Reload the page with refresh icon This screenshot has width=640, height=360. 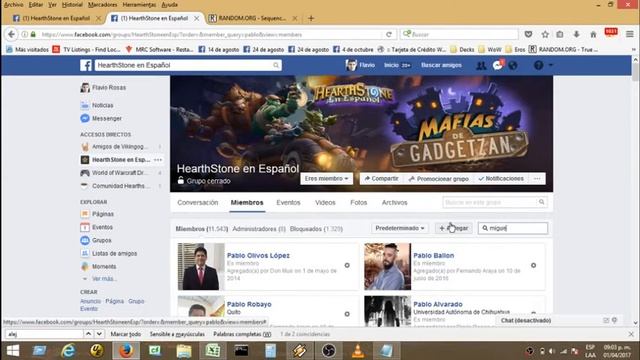[x=389, y=35]
